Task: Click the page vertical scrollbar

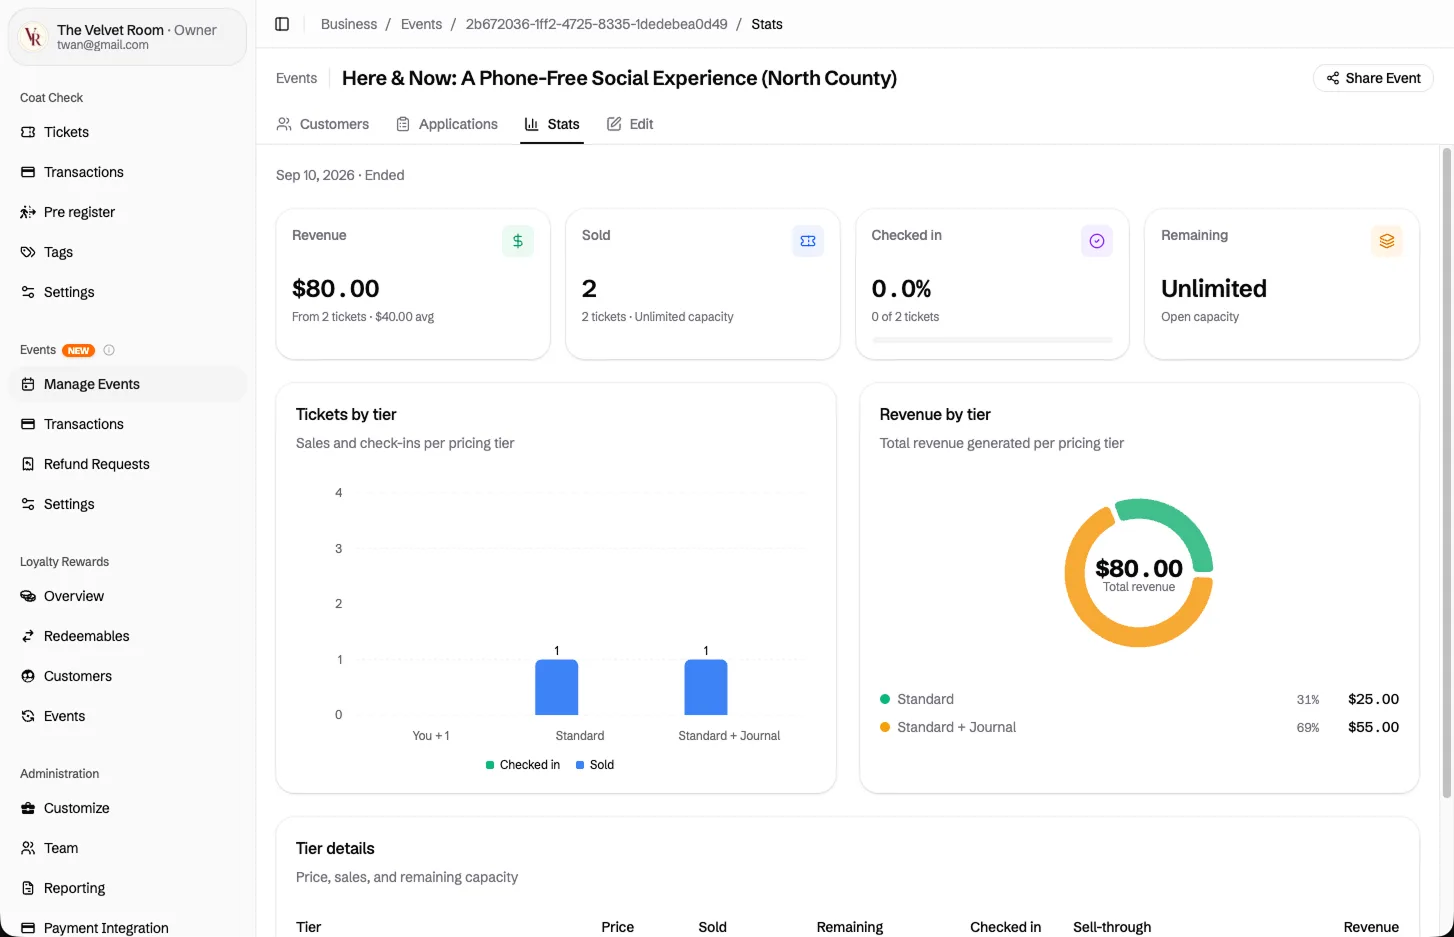Action: (x=1446, y=472)
